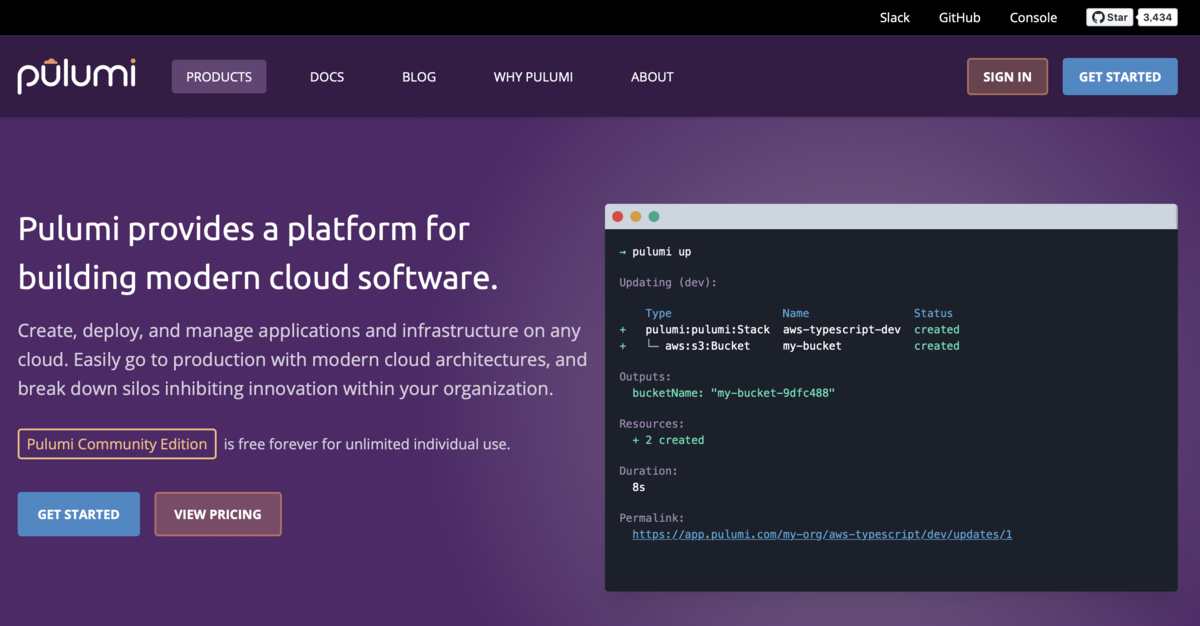The image size is (1200, 626).
Task: Open the Console link
Action: coord(1033,18)
